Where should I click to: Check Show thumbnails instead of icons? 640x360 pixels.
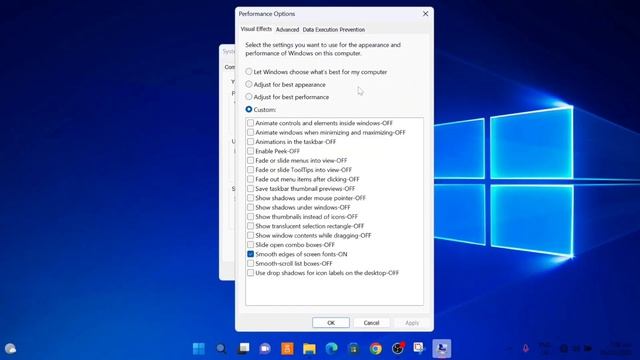(251, 217)
